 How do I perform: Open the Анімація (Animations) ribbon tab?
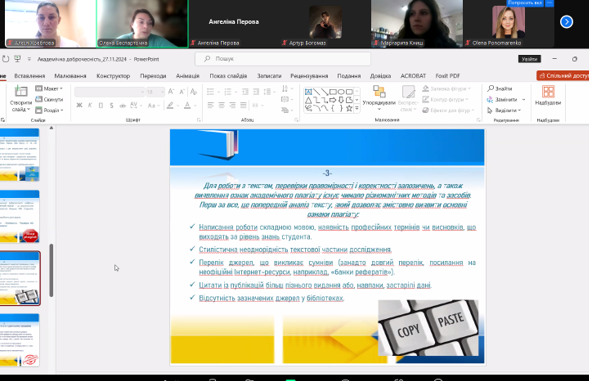coord(187,76)
